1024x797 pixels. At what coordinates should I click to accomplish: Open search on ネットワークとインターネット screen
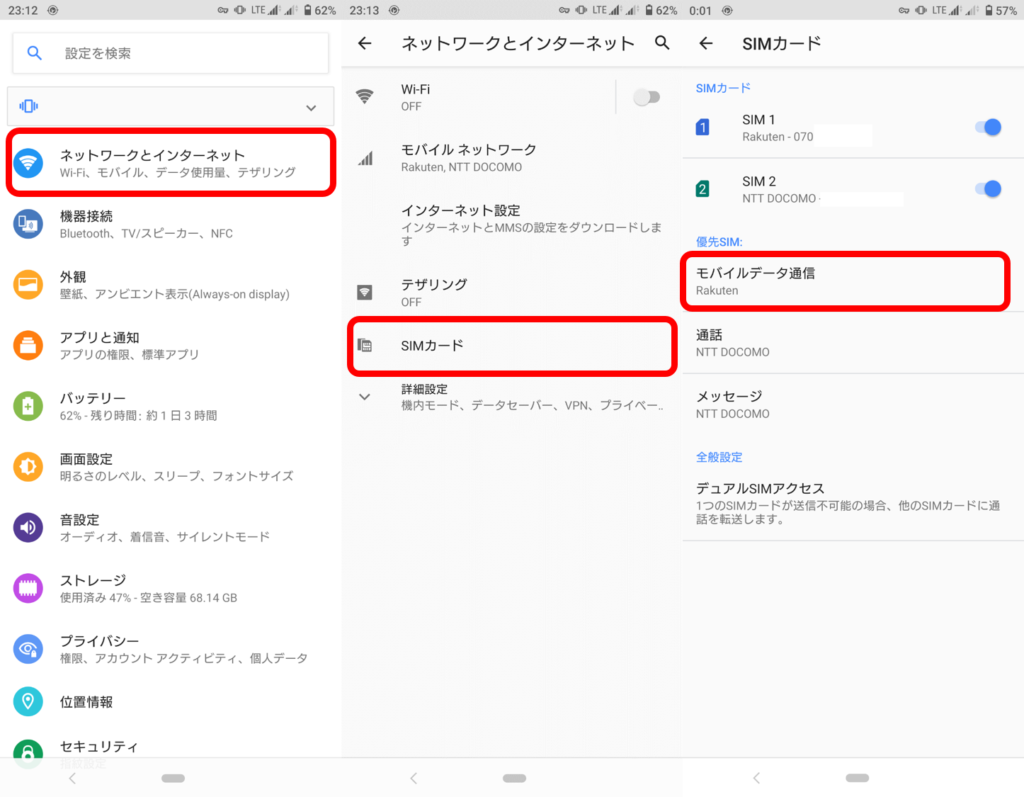662,42
